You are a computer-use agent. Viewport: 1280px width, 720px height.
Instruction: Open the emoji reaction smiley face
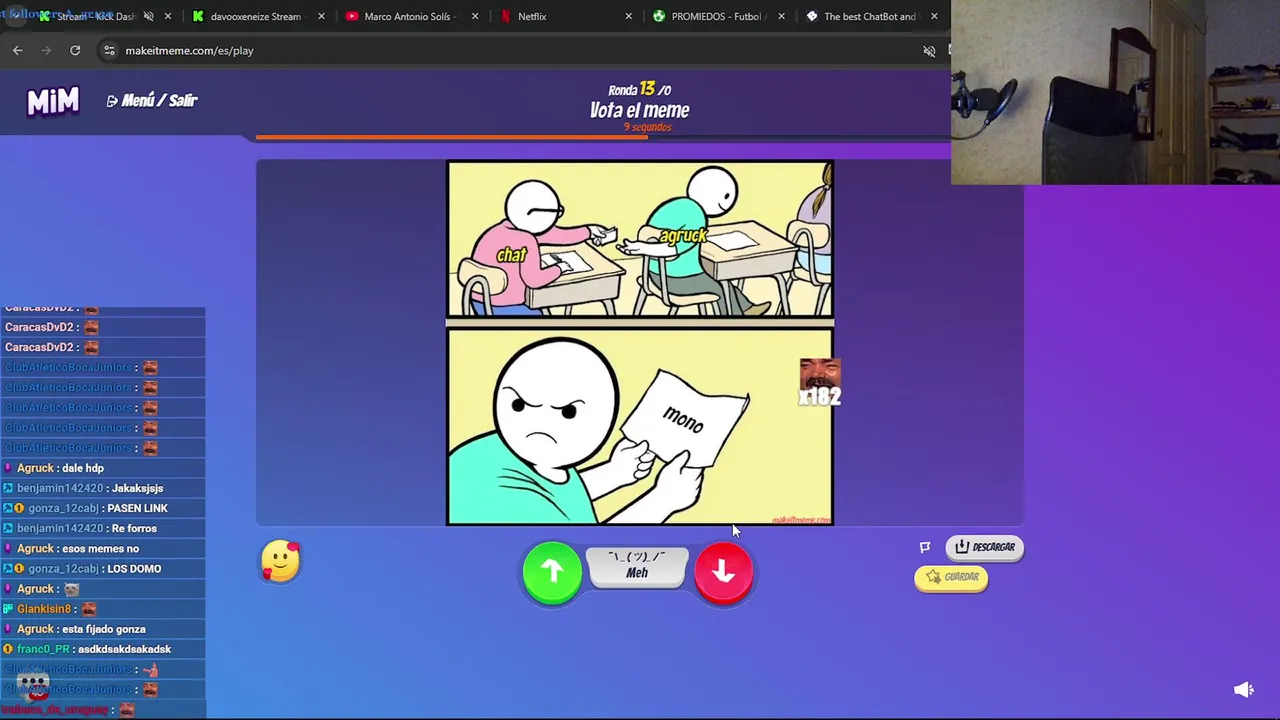pyautogui.click(x=280, y=561)
